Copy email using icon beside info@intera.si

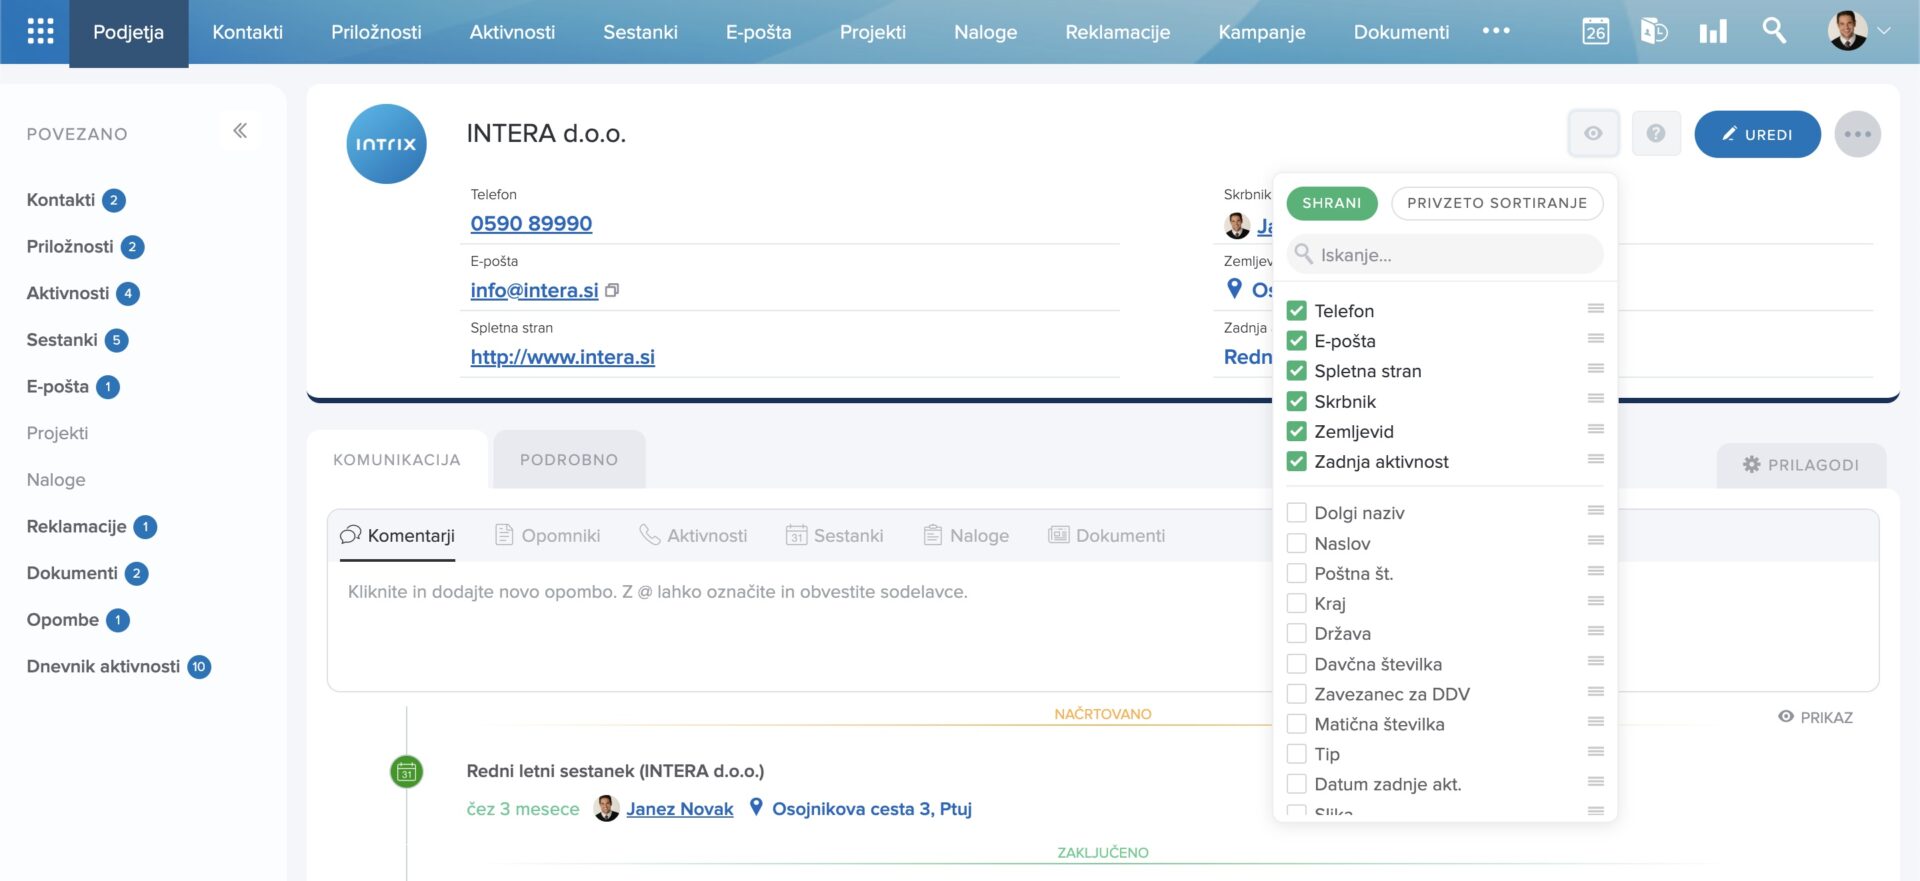(x=612, y=291)
